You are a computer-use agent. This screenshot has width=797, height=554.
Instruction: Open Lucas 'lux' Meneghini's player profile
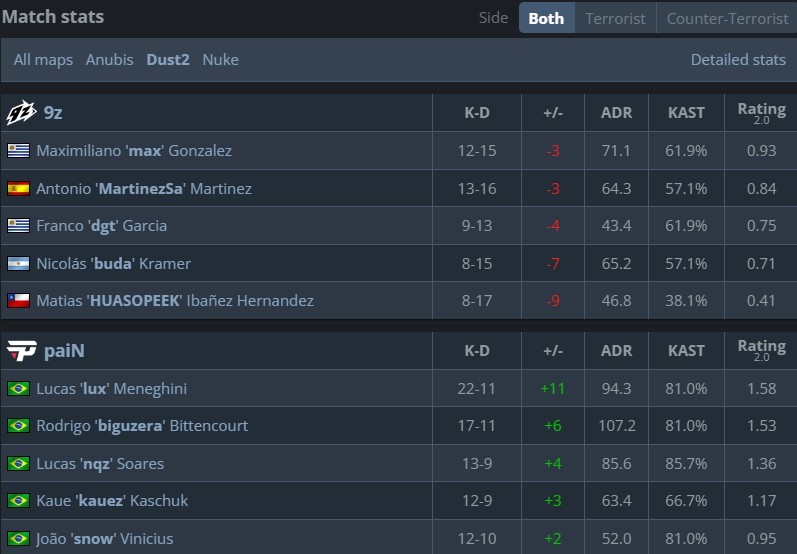coord(111,389)
